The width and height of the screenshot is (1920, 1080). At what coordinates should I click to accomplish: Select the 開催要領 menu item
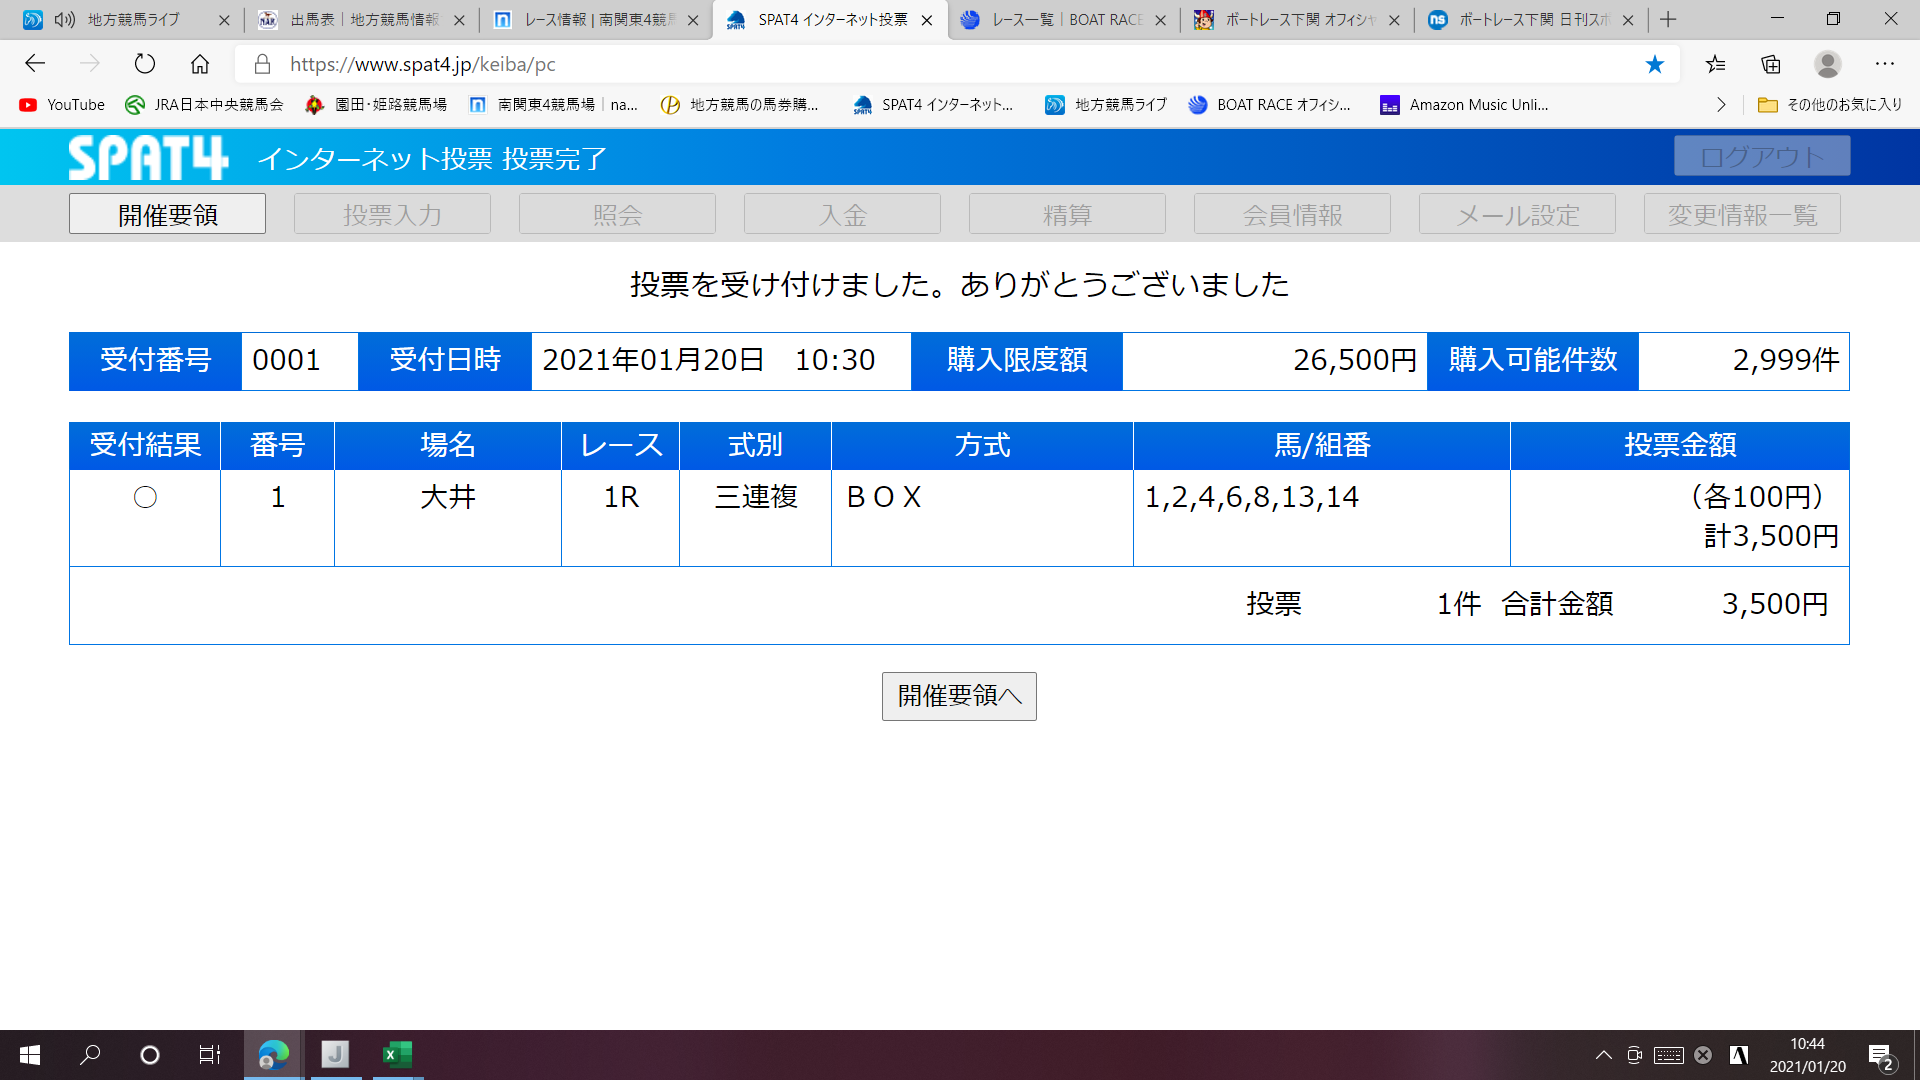point(167,214)
